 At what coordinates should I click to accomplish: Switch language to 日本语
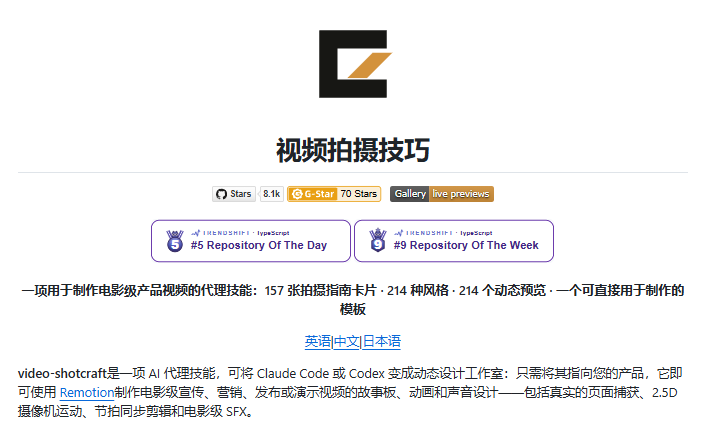tap(381, 342)
